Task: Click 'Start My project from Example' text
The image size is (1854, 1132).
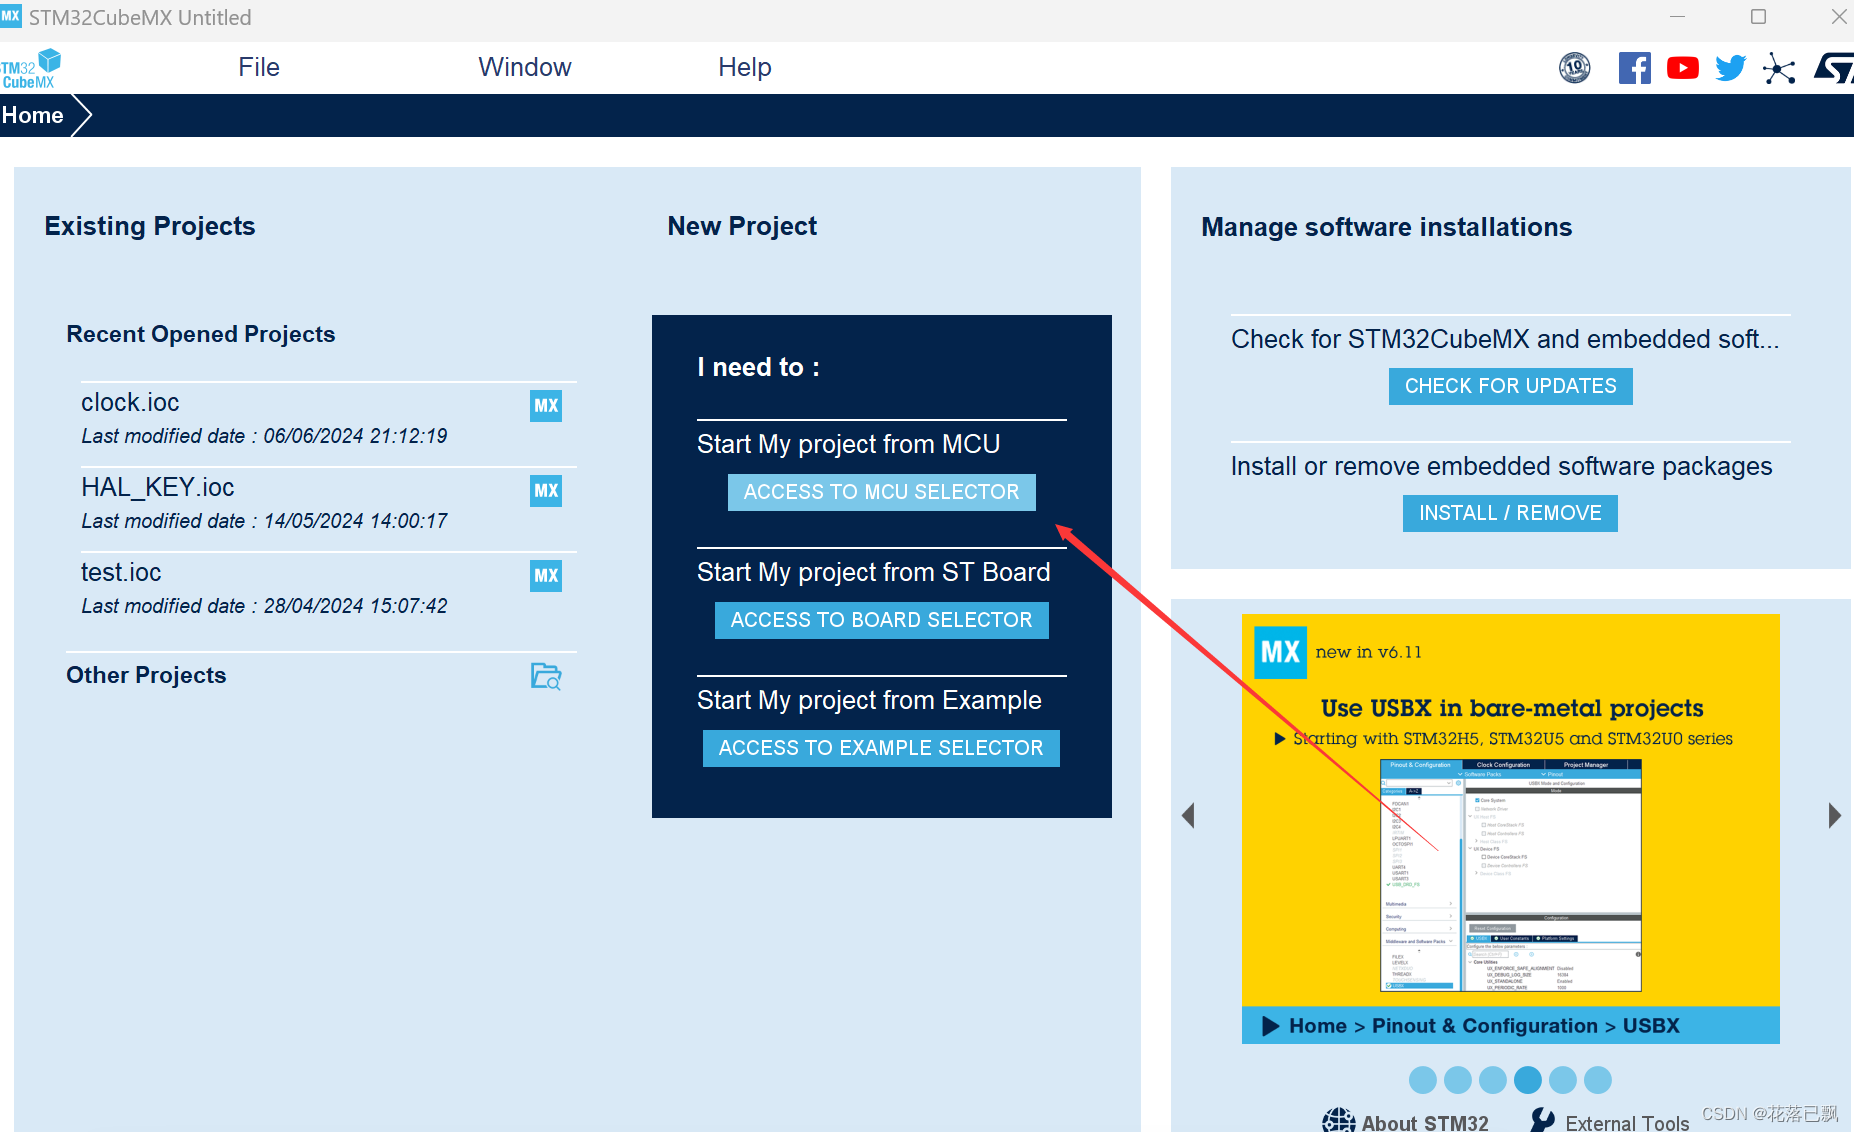Action: pos(869,700)
